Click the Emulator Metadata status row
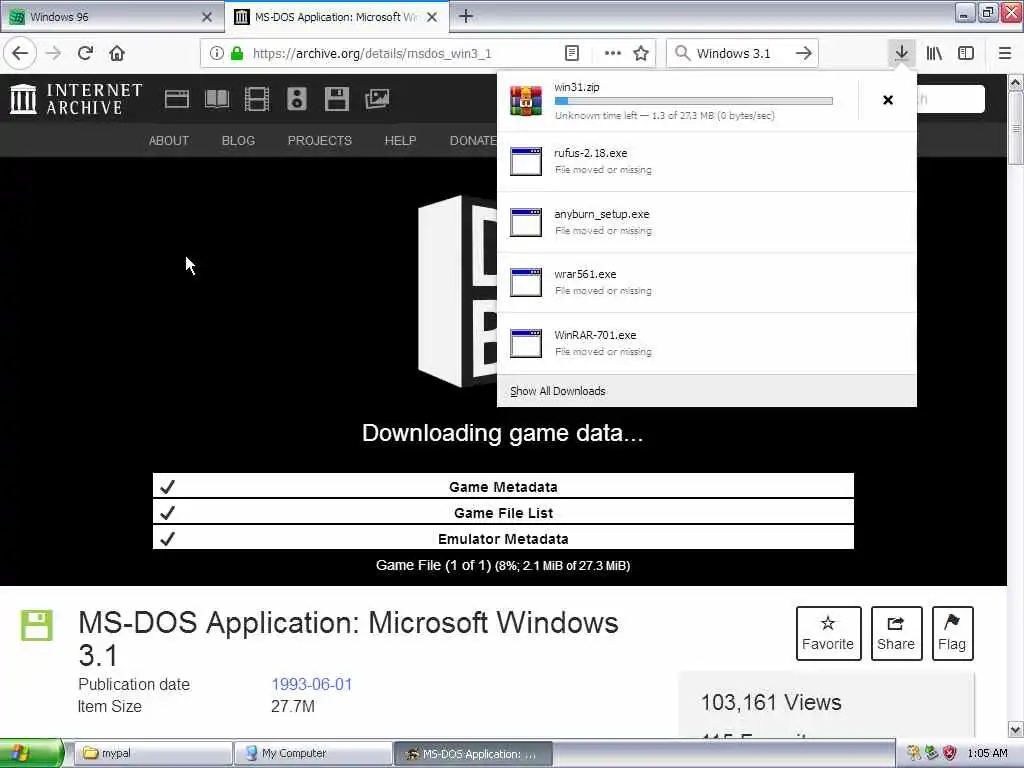The height and width of the screenshot is (768, 1024). tap(503, 539)
